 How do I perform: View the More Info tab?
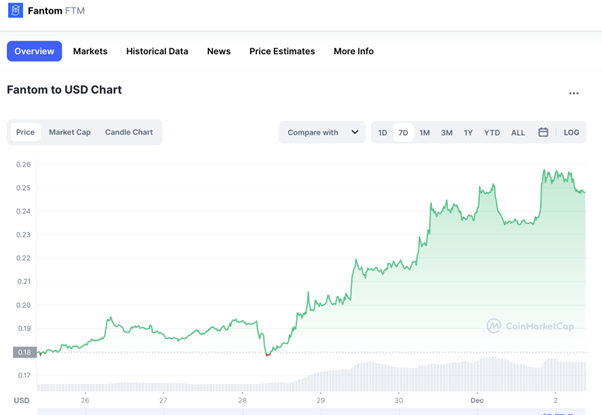click(354, 51)
